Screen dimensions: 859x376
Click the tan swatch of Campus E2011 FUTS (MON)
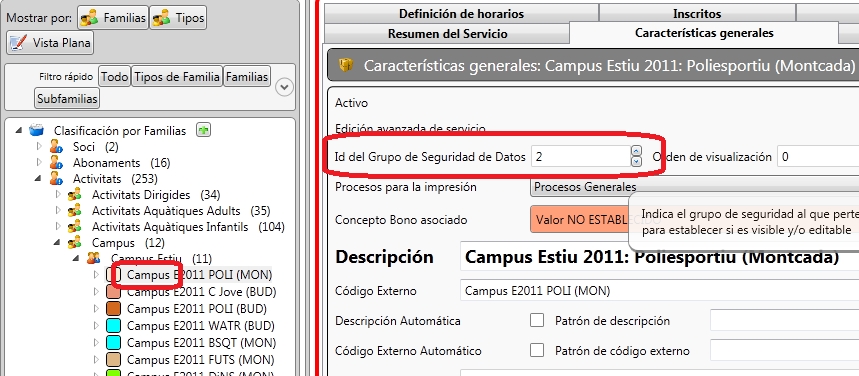113,360
